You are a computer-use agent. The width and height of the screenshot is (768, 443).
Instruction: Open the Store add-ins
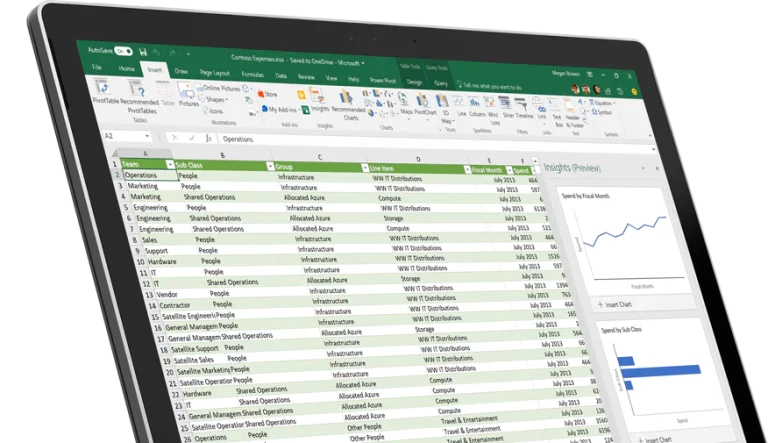[x=267, y=94]
